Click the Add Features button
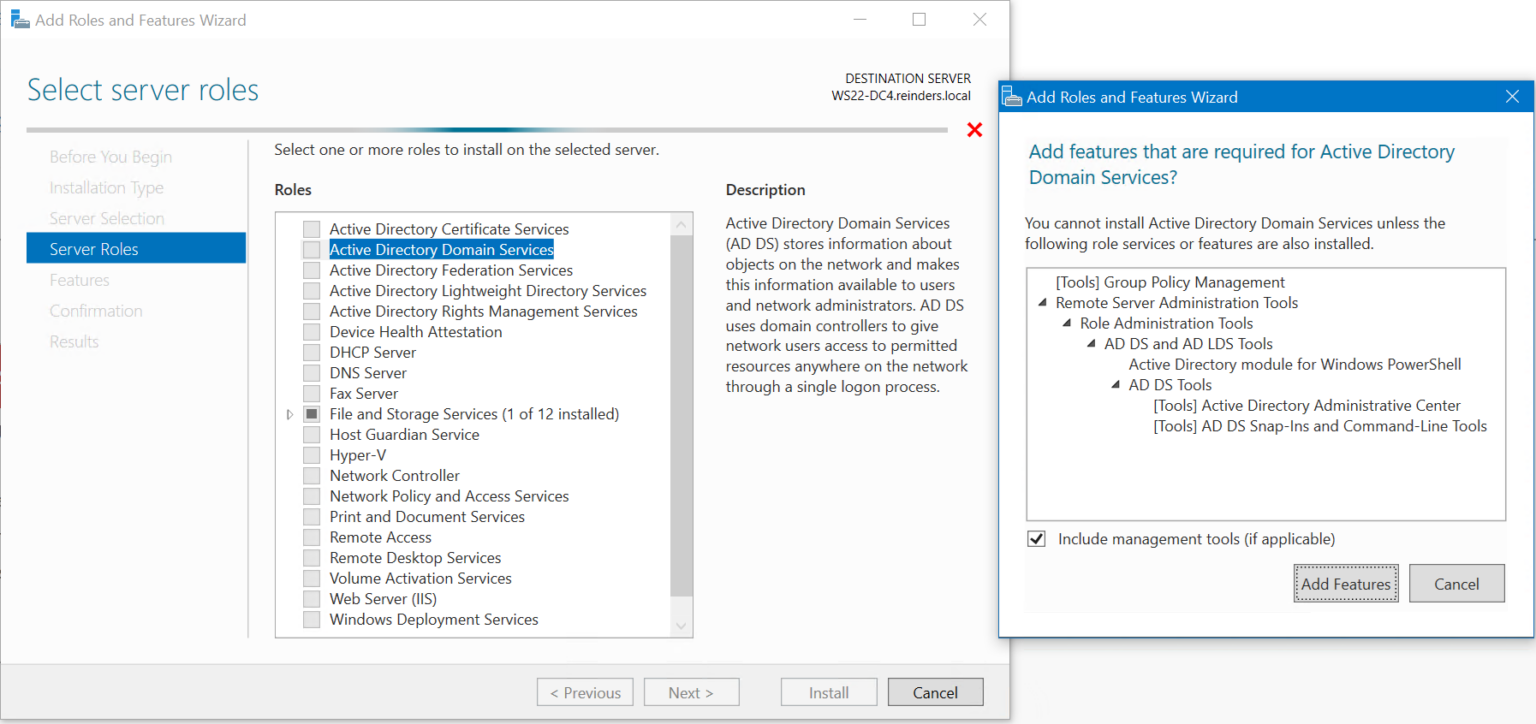This screenshot has height=724, width=1536. (x=1345, y=583)
